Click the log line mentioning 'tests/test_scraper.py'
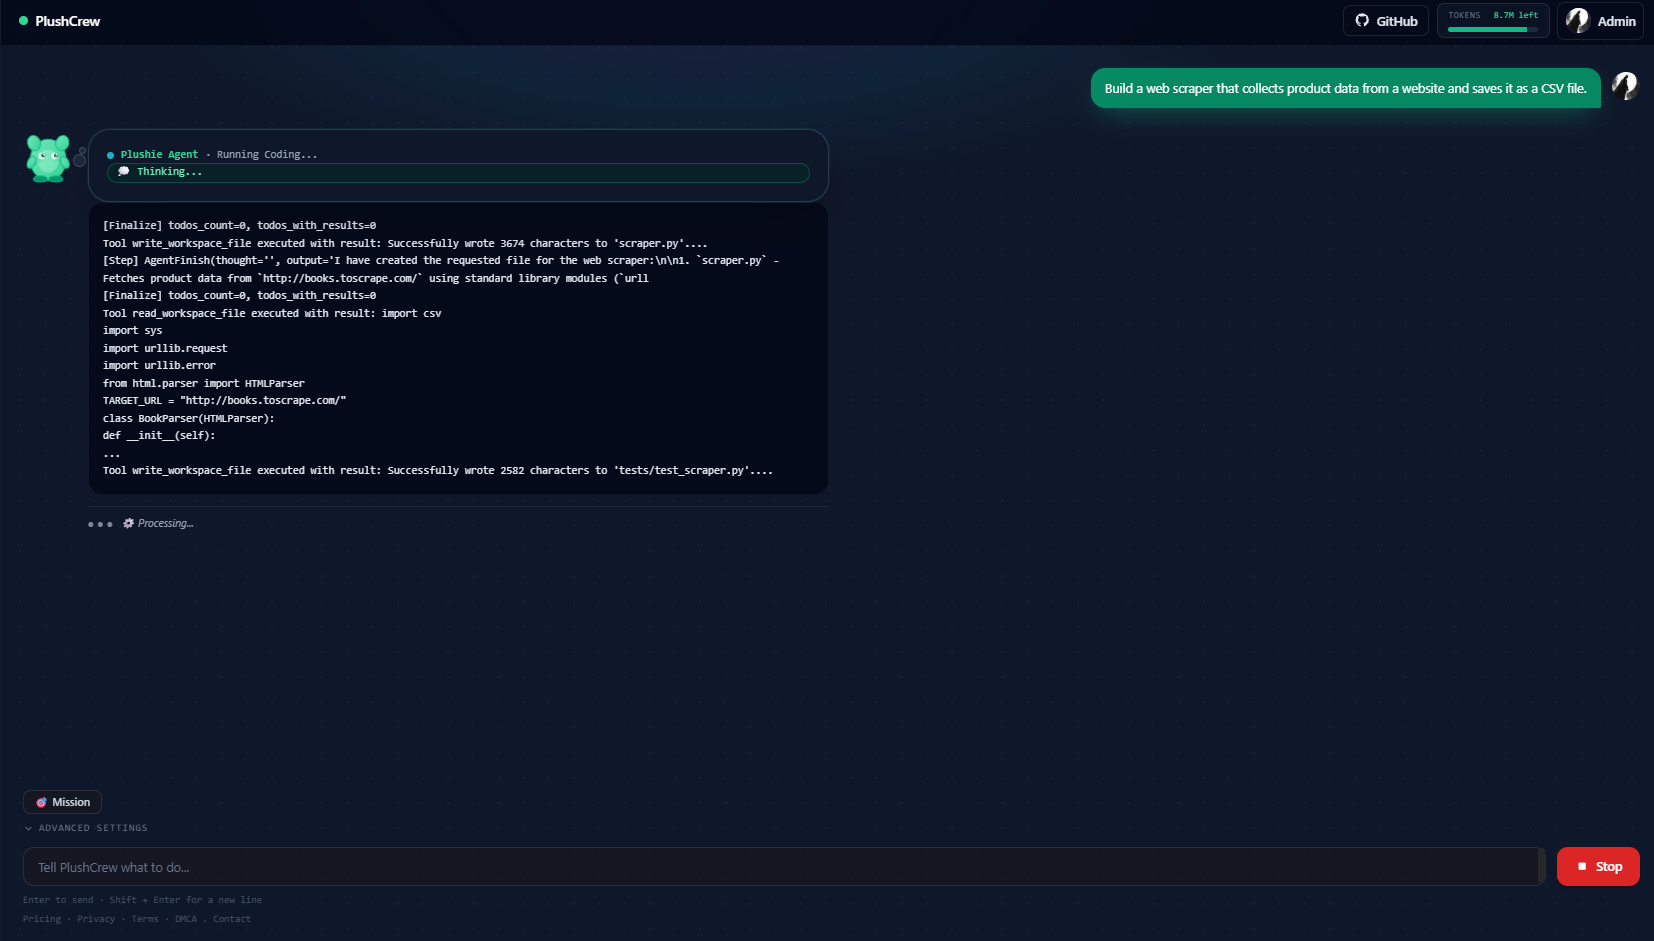Image resolution: width=1654 pixels, height=941 pixels. pos(438,471)
